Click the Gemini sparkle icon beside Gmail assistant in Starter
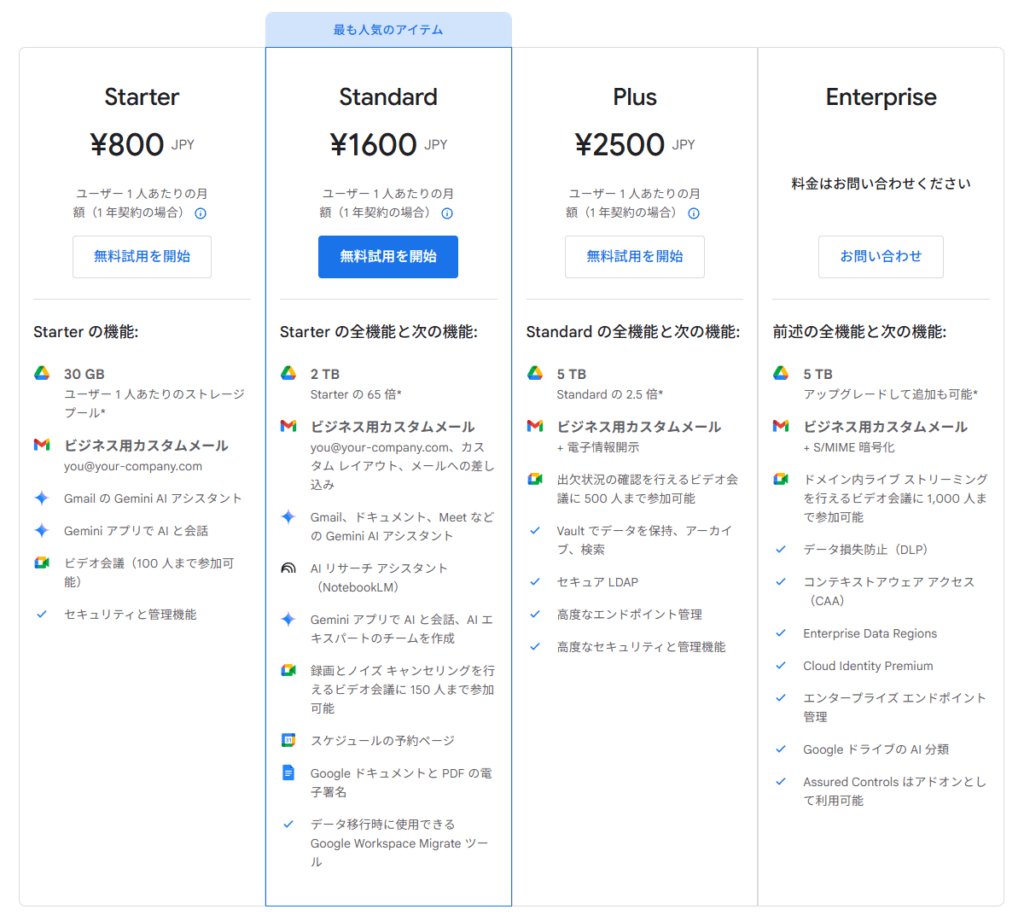Viewport: 1024px width, 921px height. [42, 498]
